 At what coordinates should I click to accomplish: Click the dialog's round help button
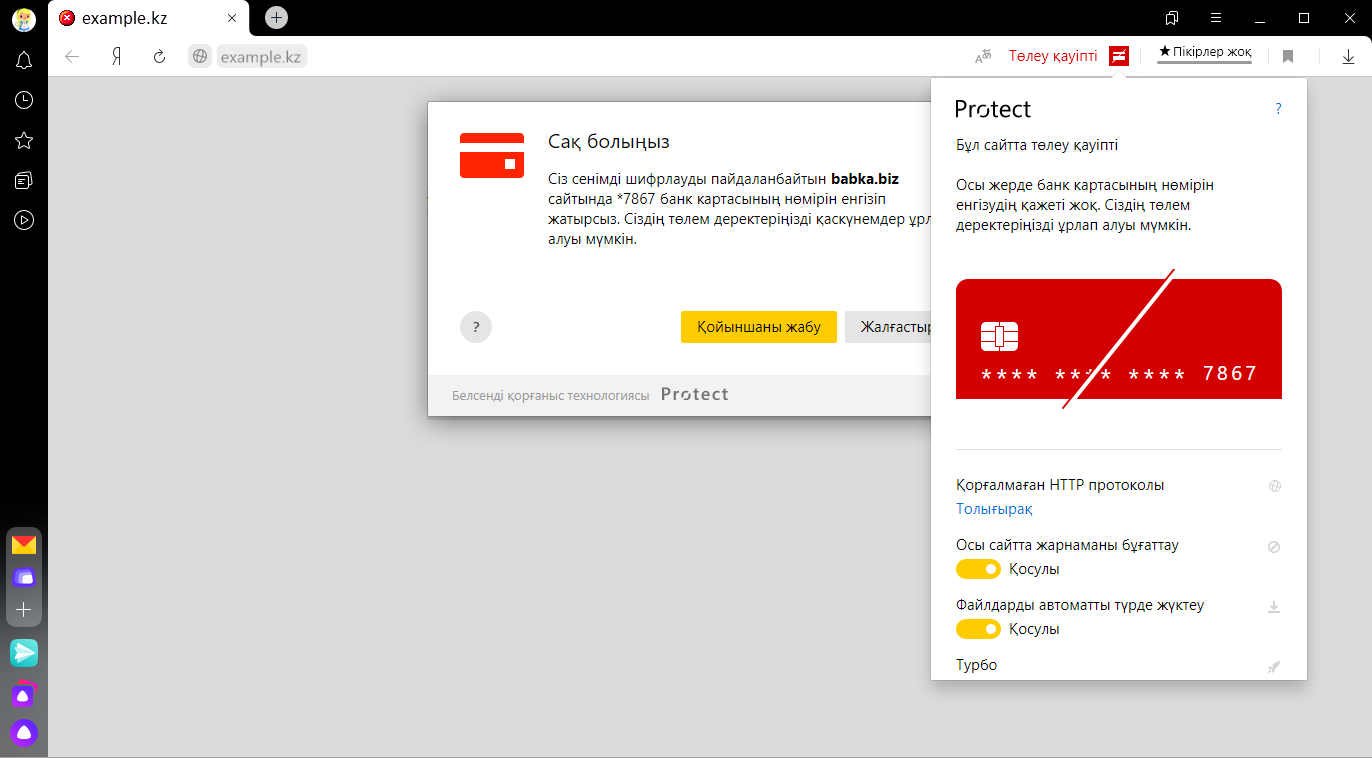coord(476,327)
